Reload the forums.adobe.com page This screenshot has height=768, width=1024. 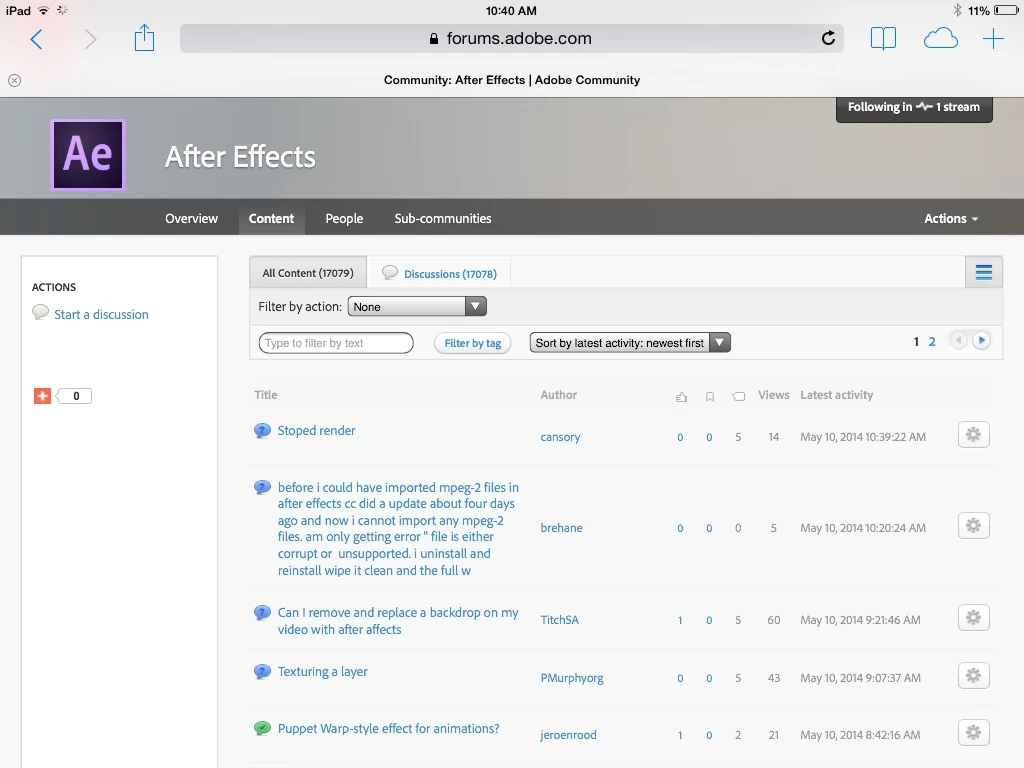tap(828, 39)
